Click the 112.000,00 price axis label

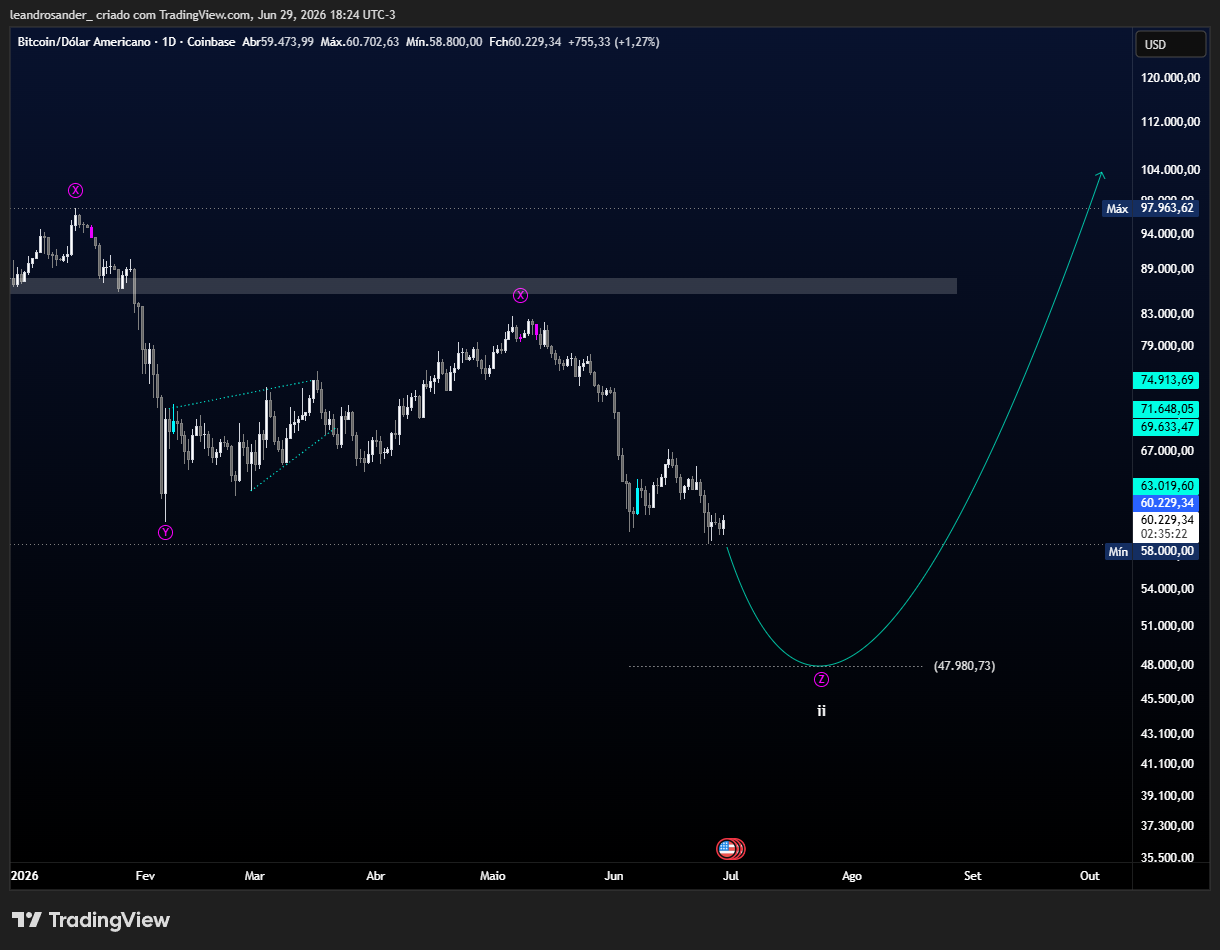click(1169, 122)
